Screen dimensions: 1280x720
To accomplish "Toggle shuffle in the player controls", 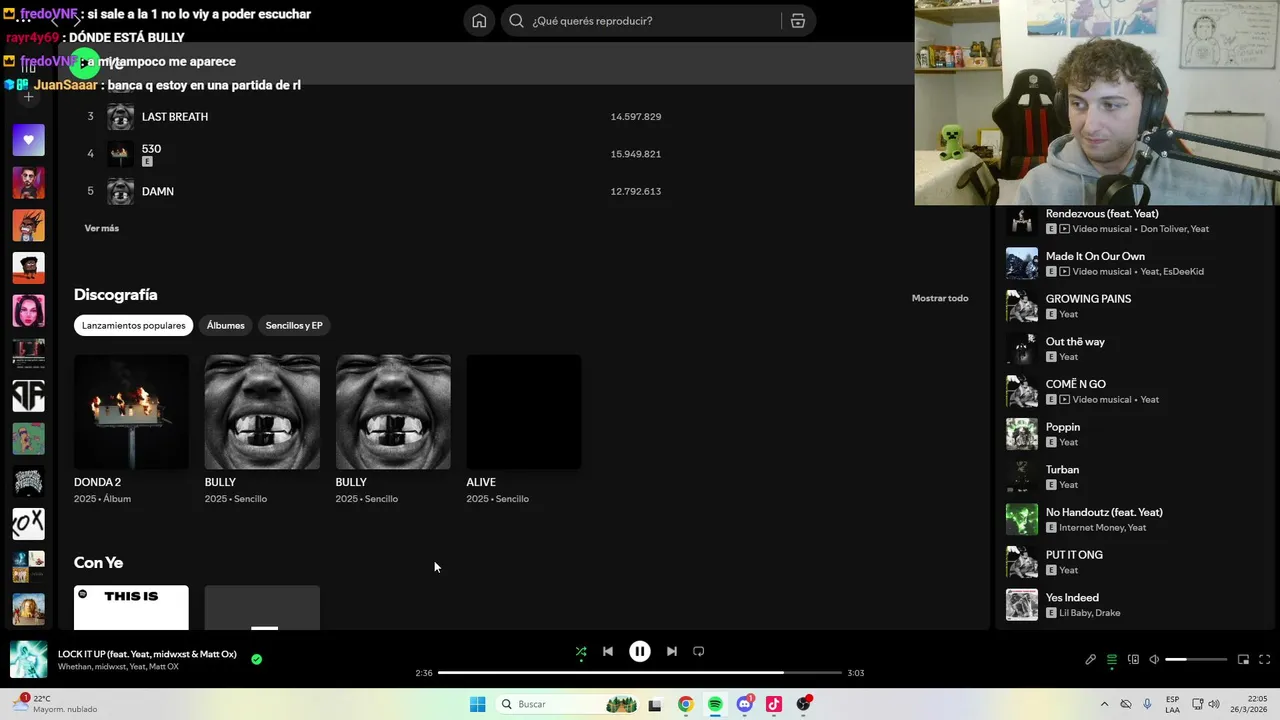I will pos(581,651).
